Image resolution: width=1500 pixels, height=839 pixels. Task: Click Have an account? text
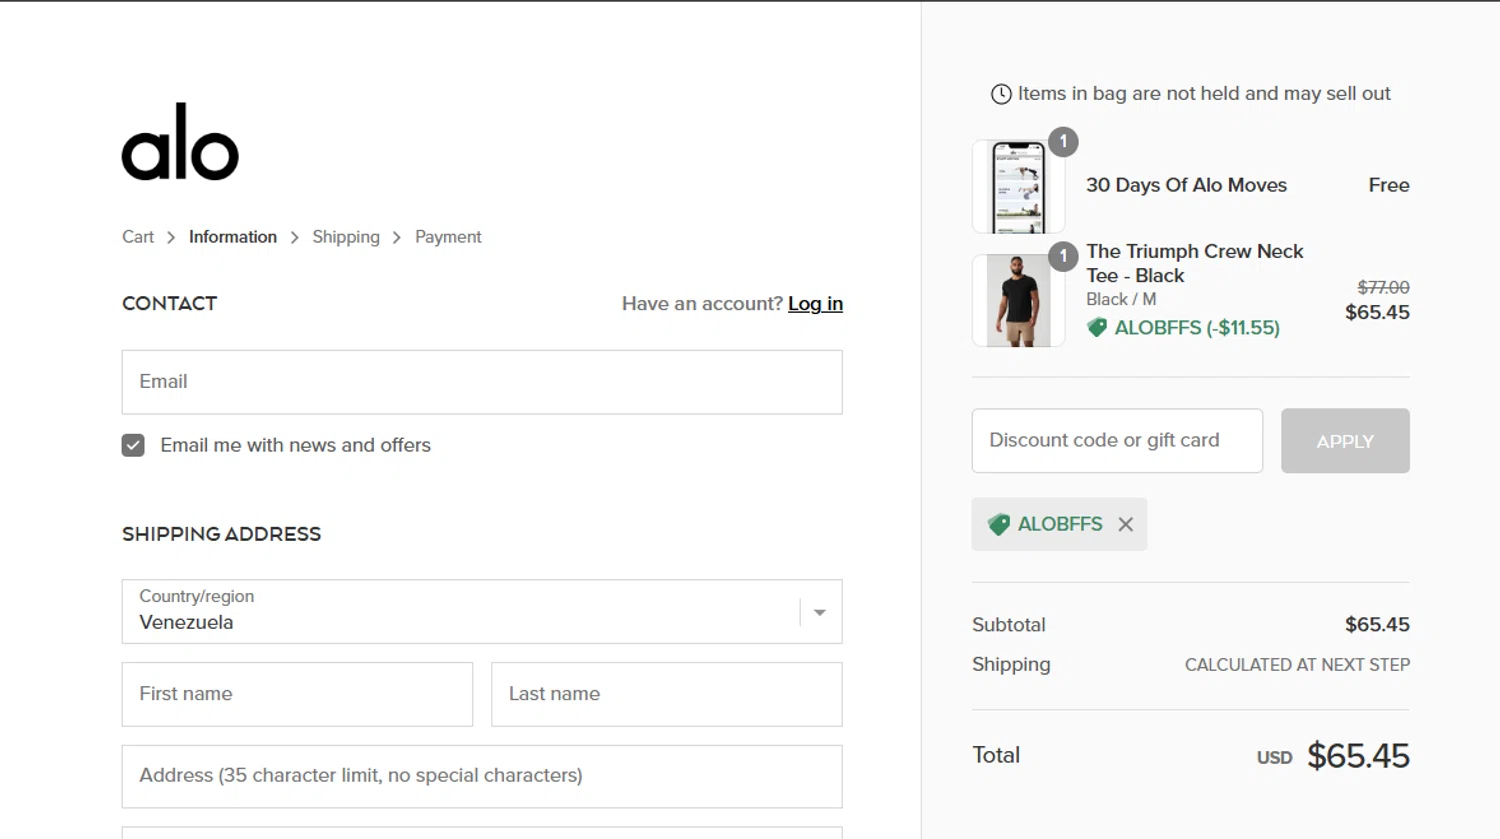click(x=702, y=304)
